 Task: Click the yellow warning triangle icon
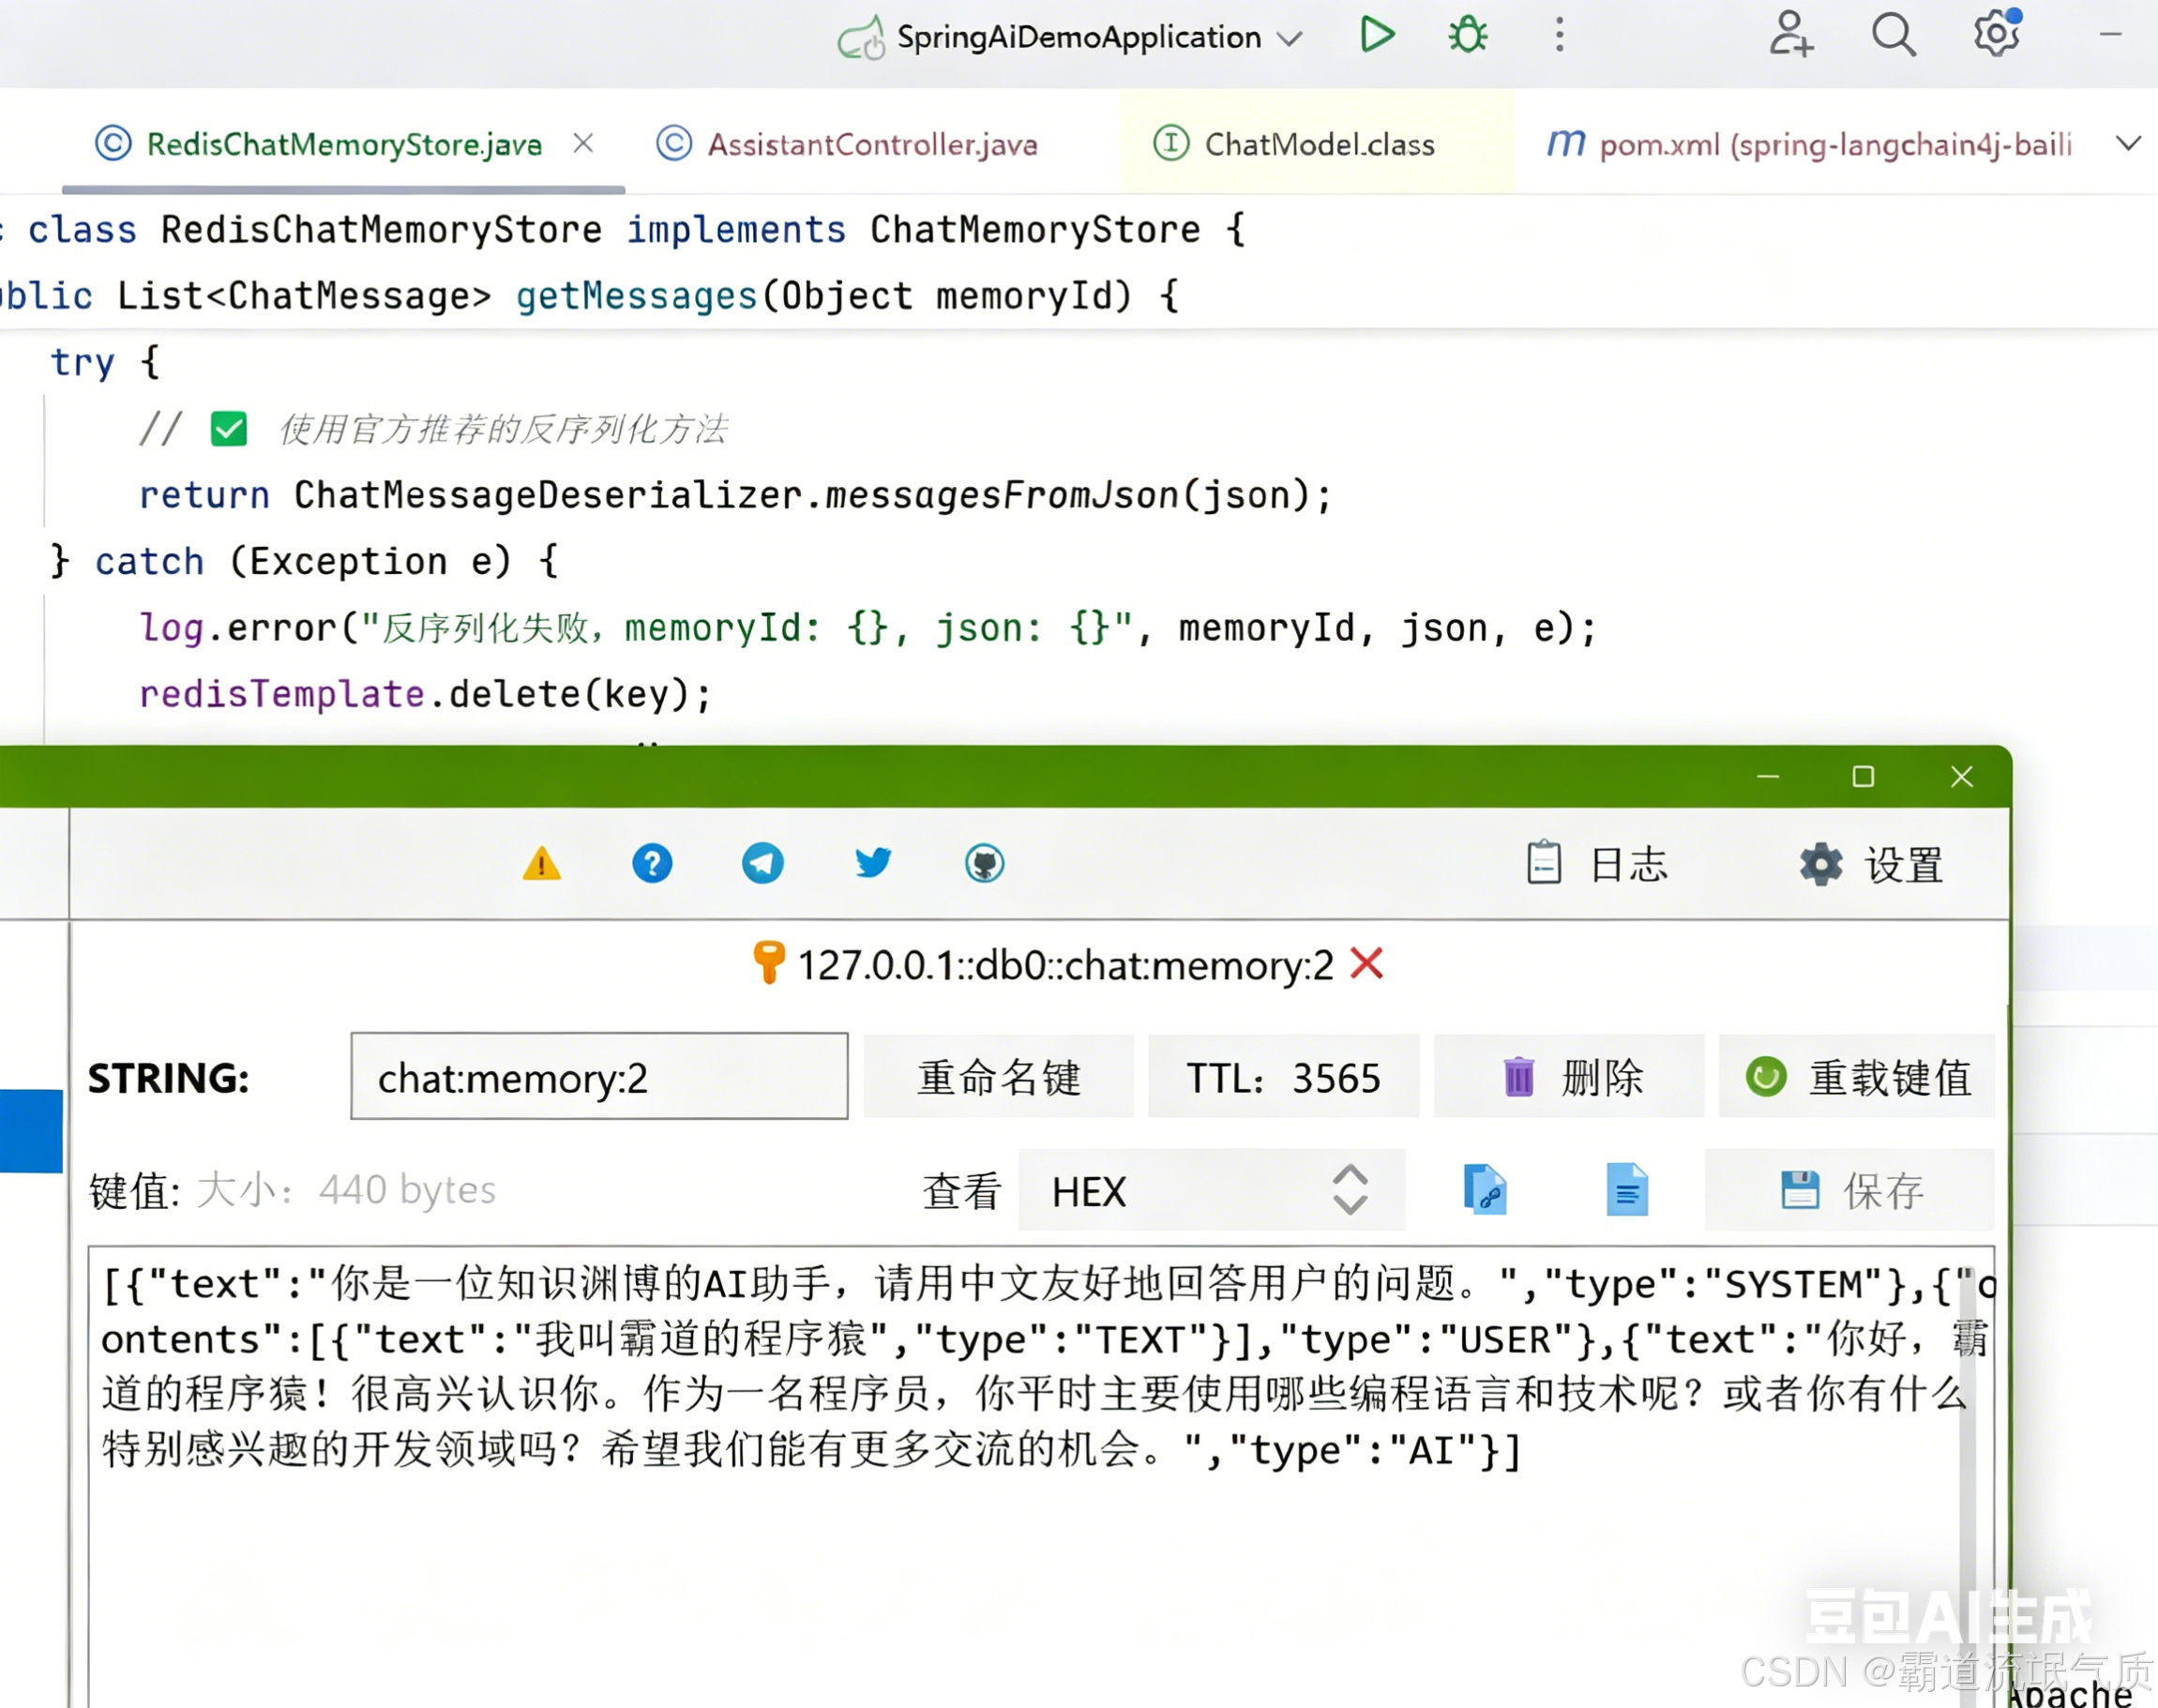541,863
